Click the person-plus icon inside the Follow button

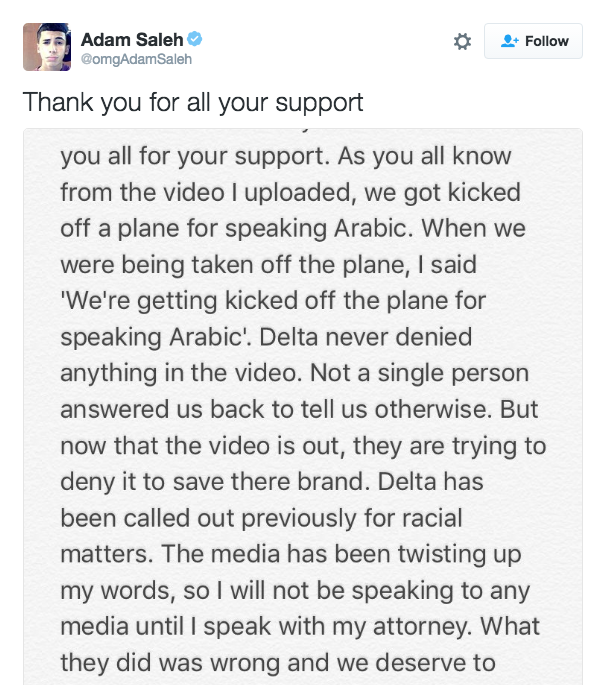[509, 41]
